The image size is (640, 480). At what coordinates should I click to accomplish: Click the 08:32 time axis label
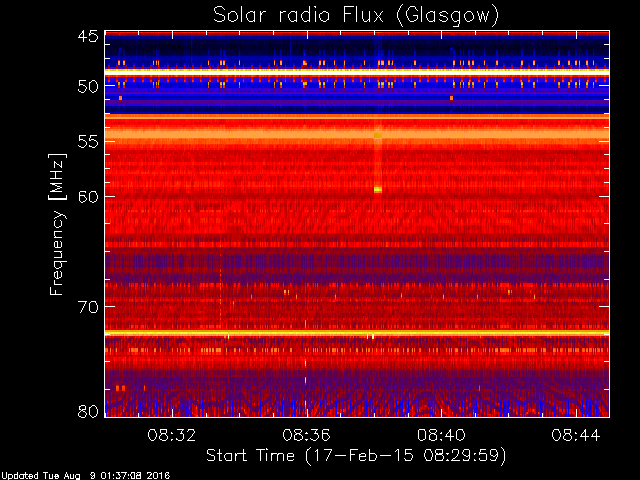click(171, 435)
